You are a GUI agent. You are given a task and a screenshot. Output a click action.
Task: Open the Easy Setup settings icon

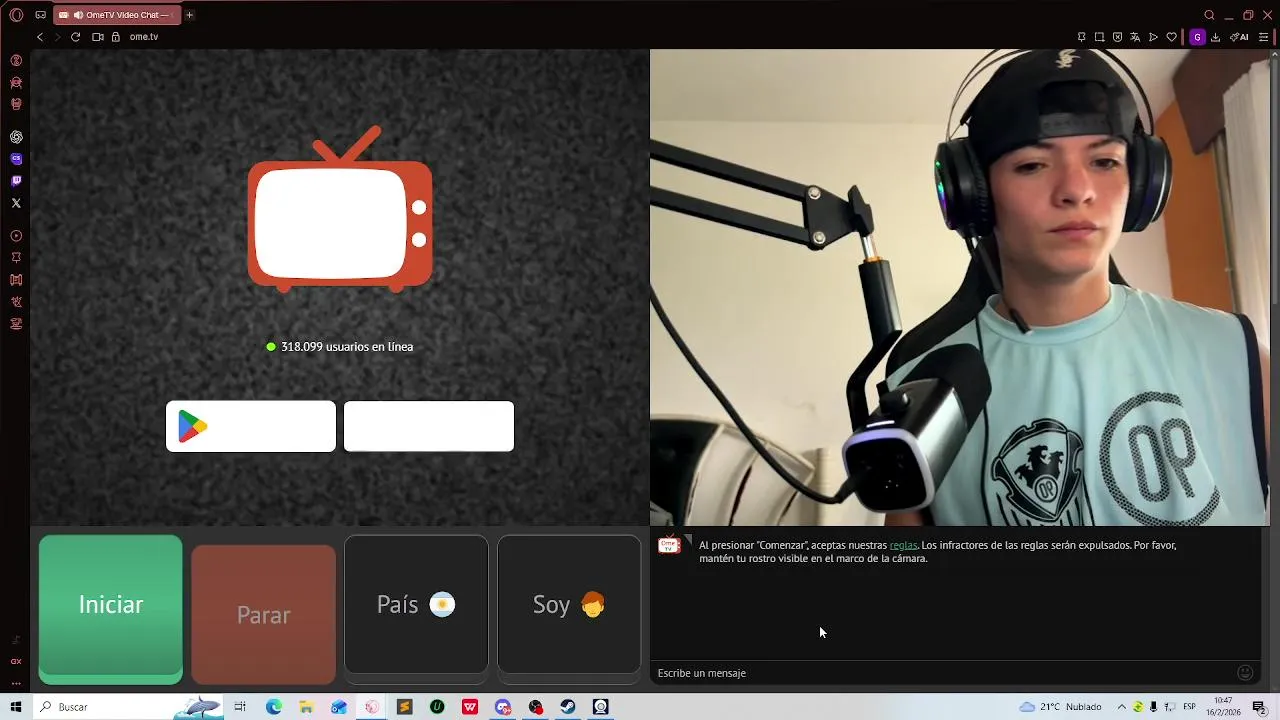tap(1264, 37)
